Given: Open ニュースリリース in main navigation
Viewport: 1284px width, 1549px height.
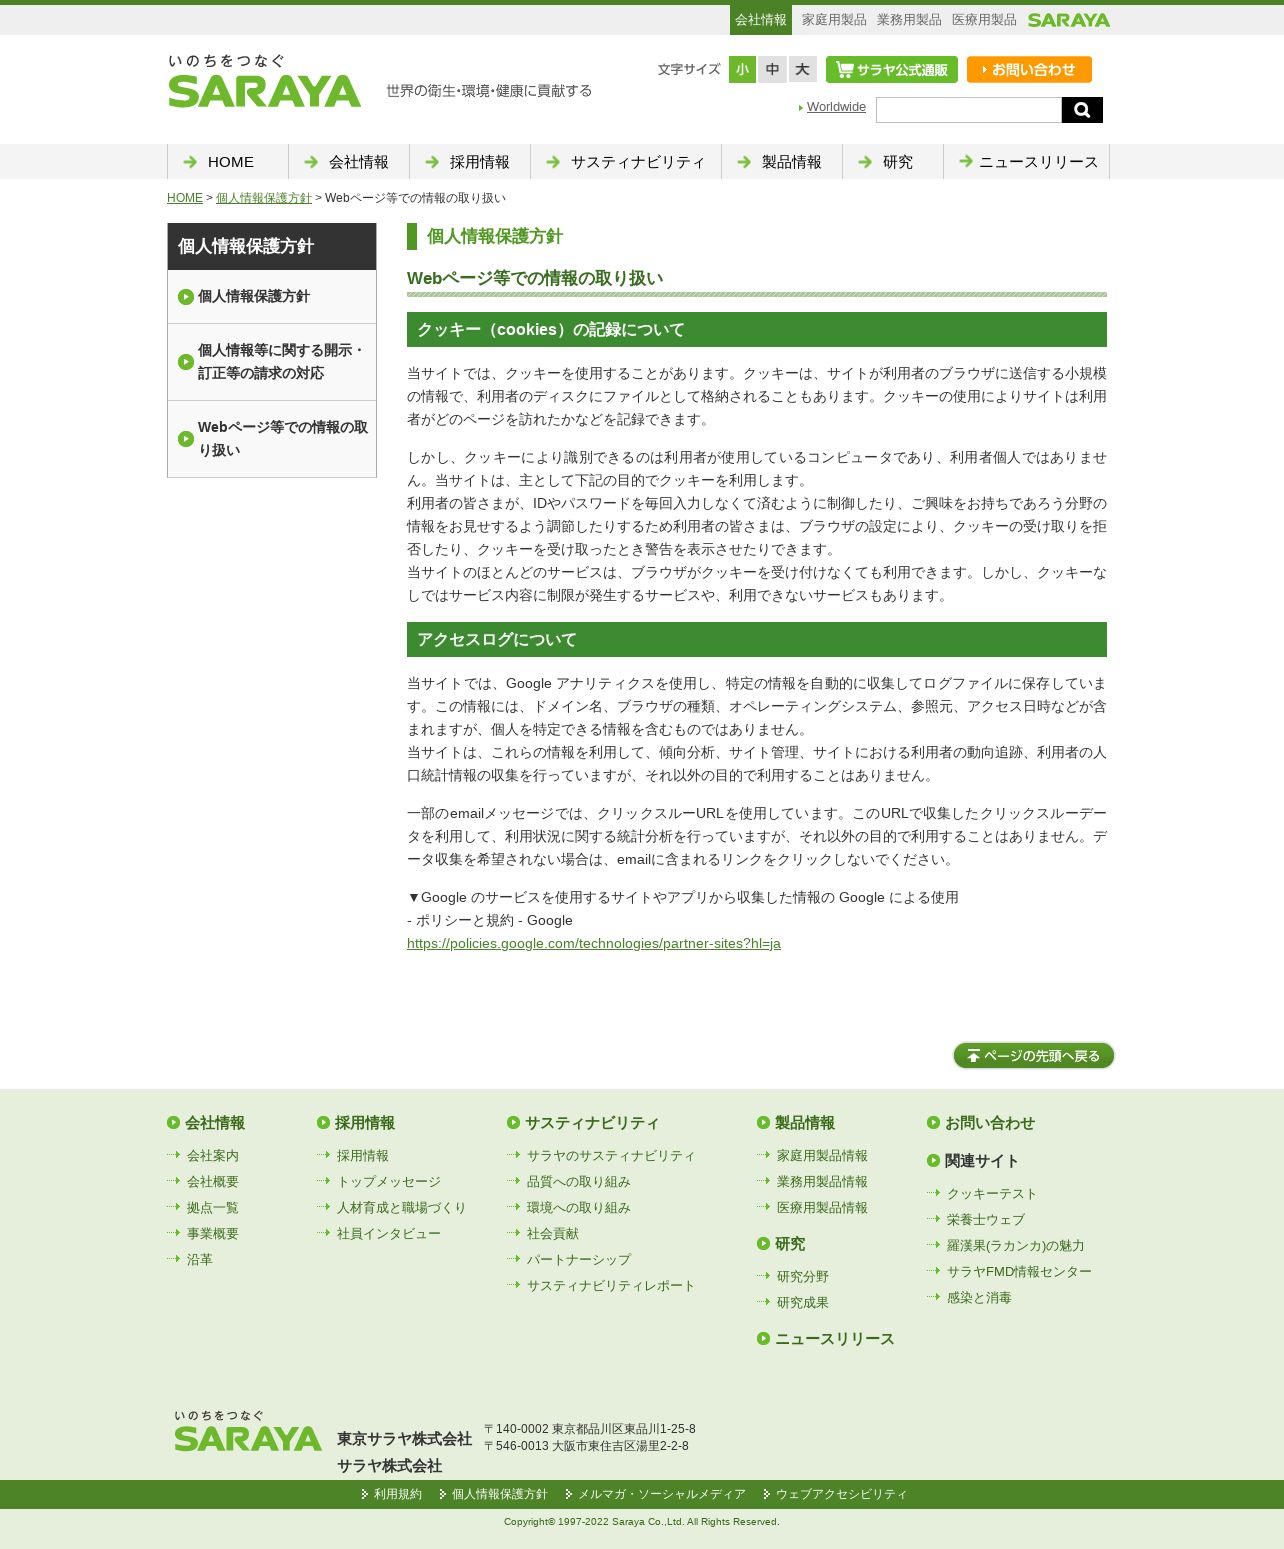Looking at the screenshot, I should 1027,162.
